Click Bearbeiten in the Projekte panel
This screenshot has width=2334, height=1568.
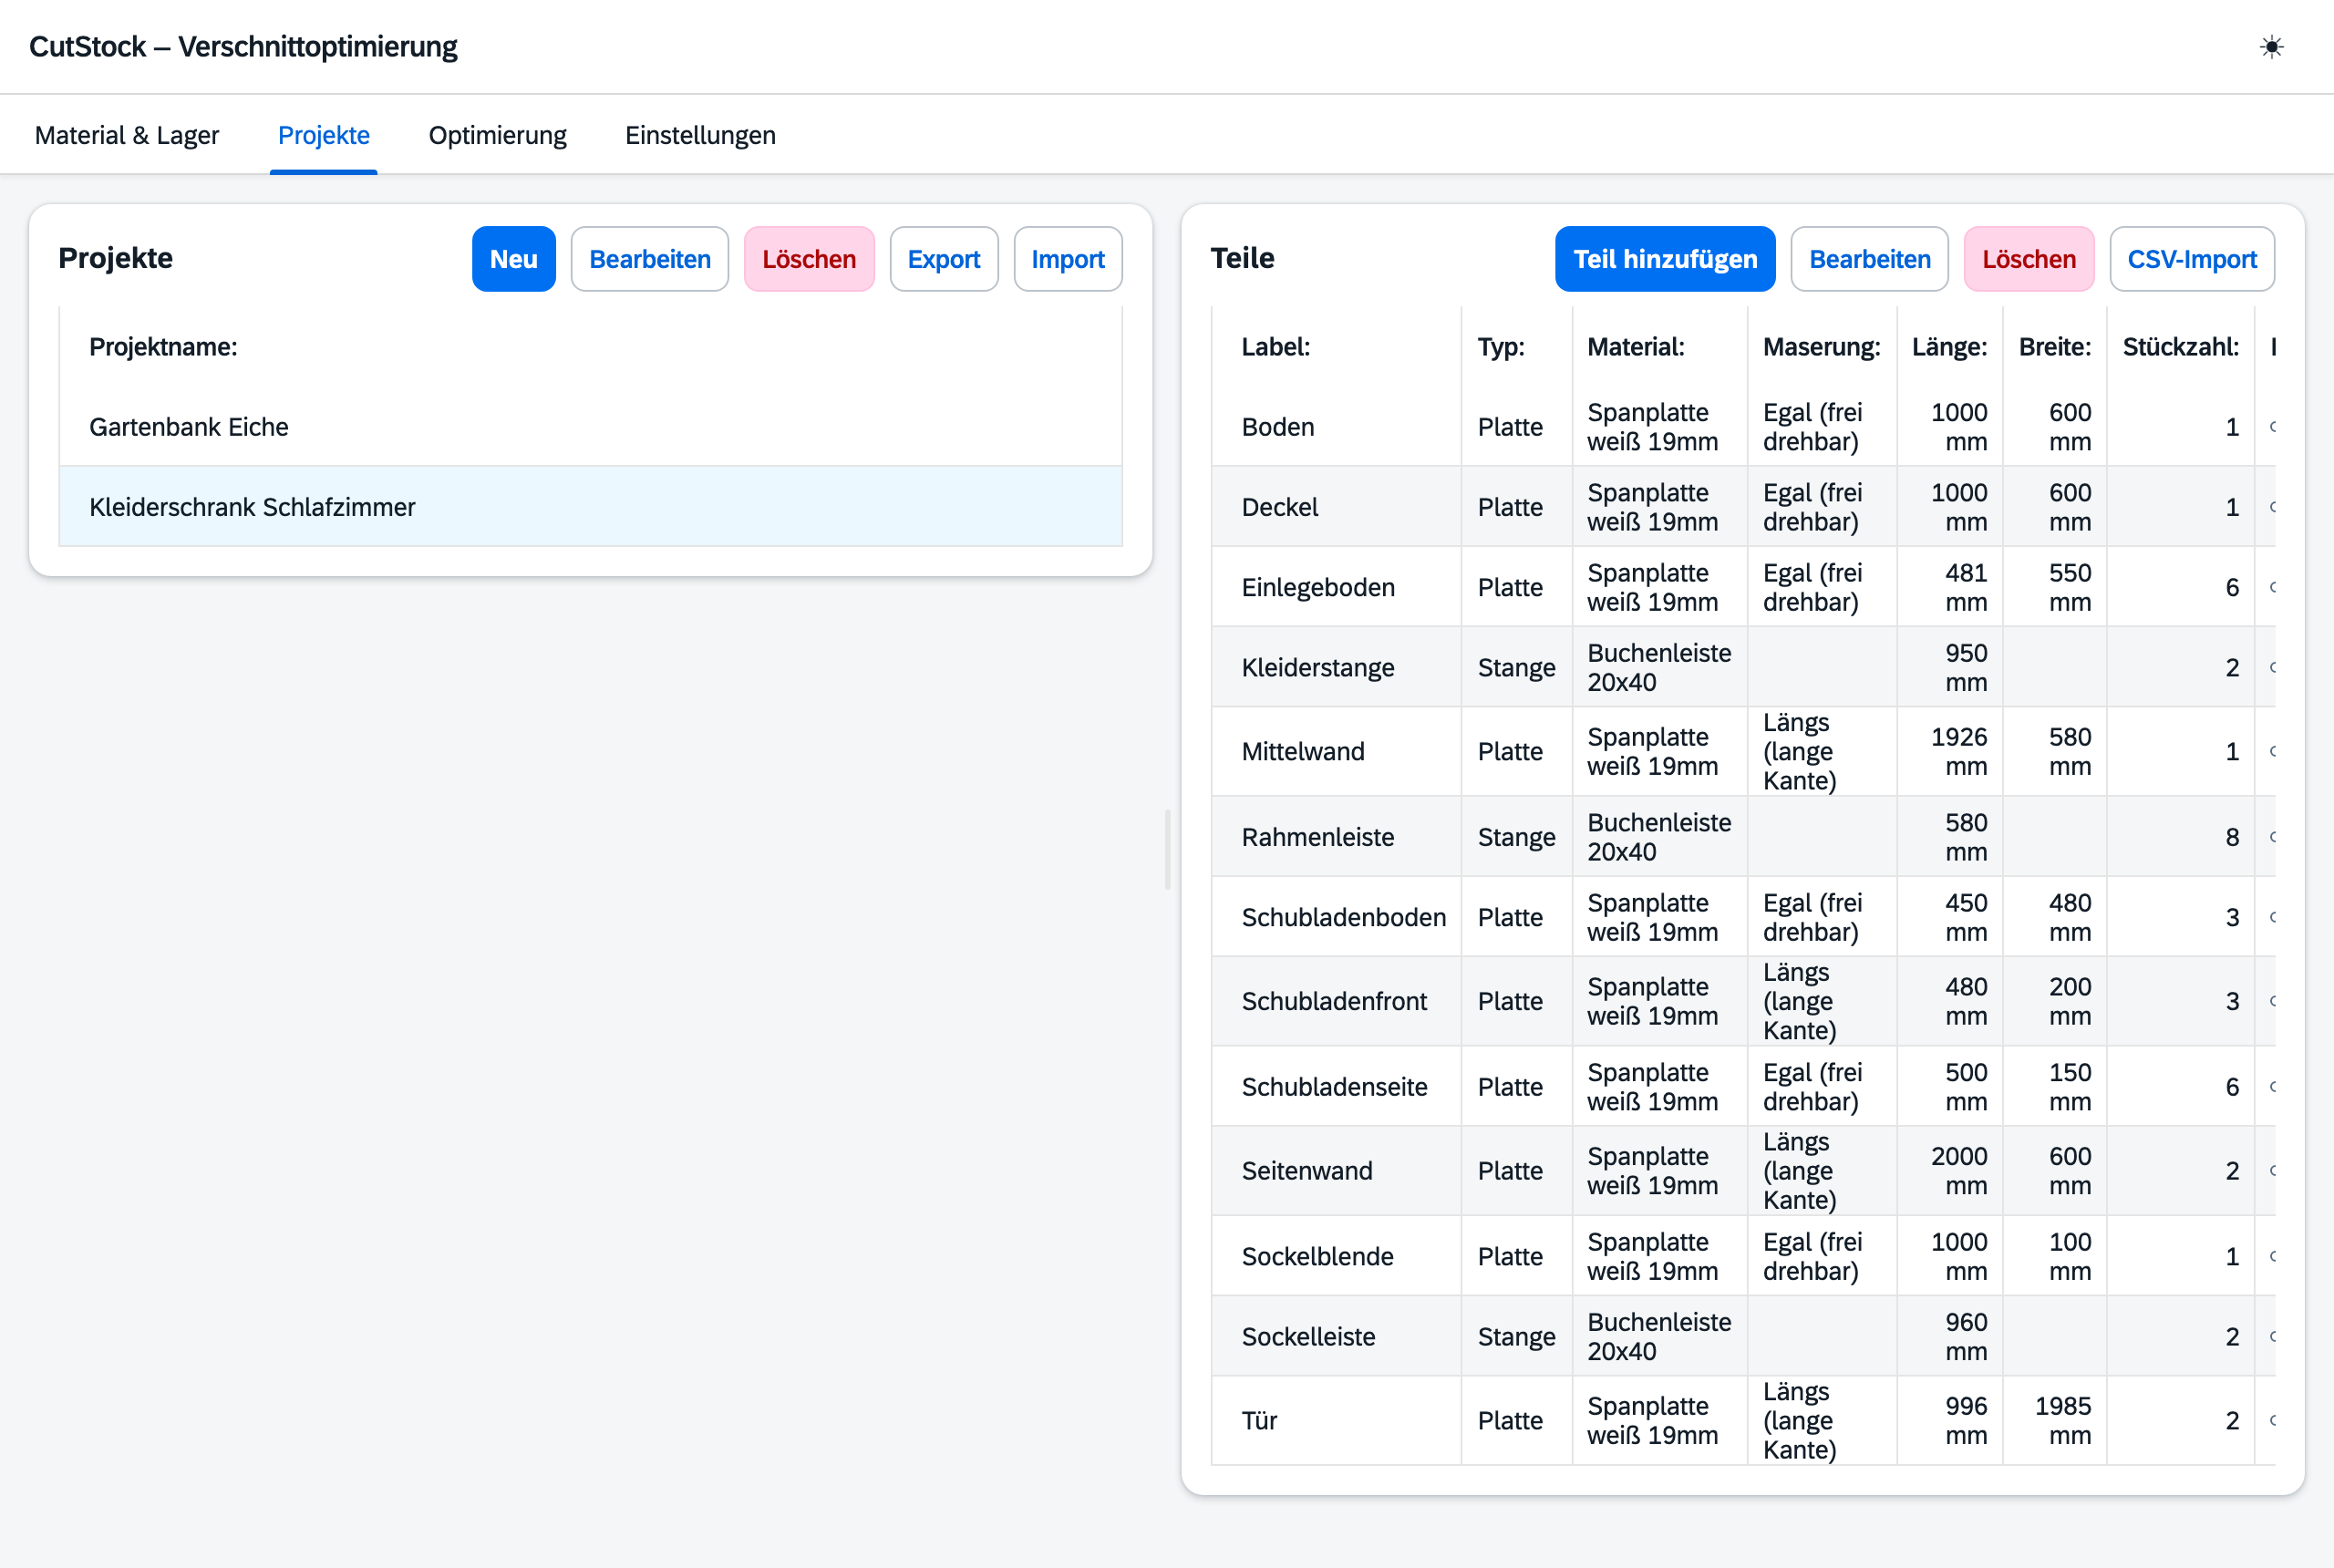coord(650,259)
